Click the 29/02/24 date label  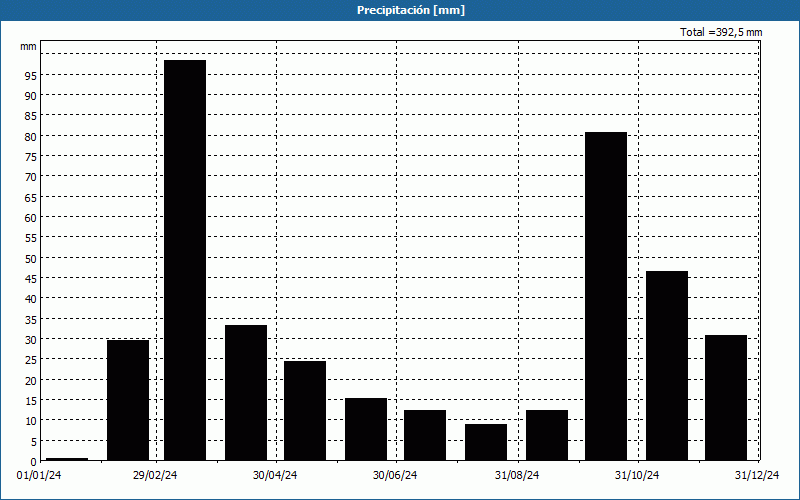point(155,476)
